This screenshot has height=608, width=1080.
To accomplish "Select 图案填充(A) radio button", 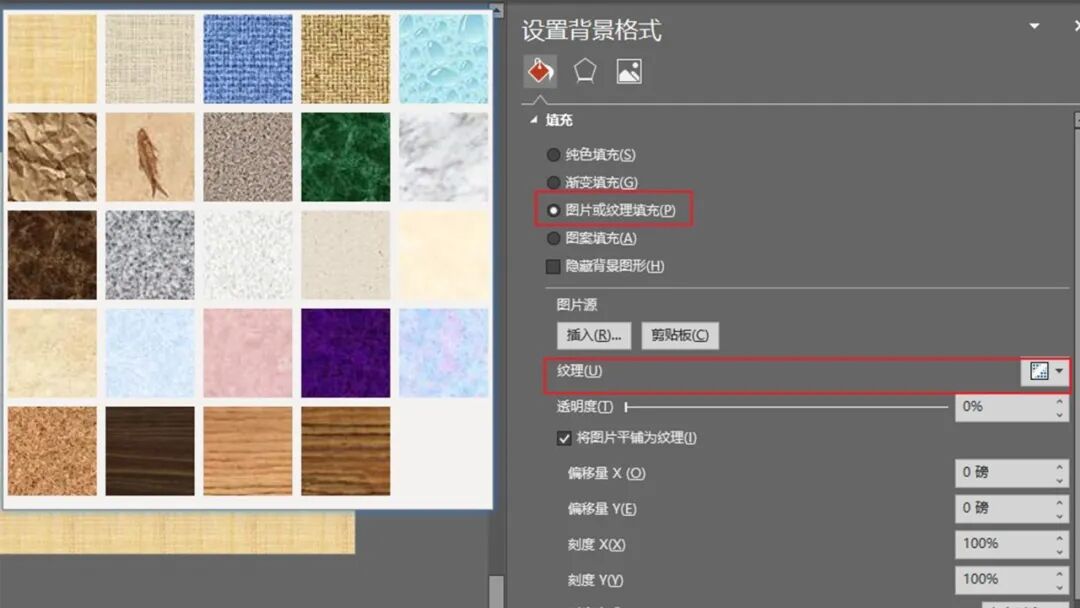I will [553, 238].
